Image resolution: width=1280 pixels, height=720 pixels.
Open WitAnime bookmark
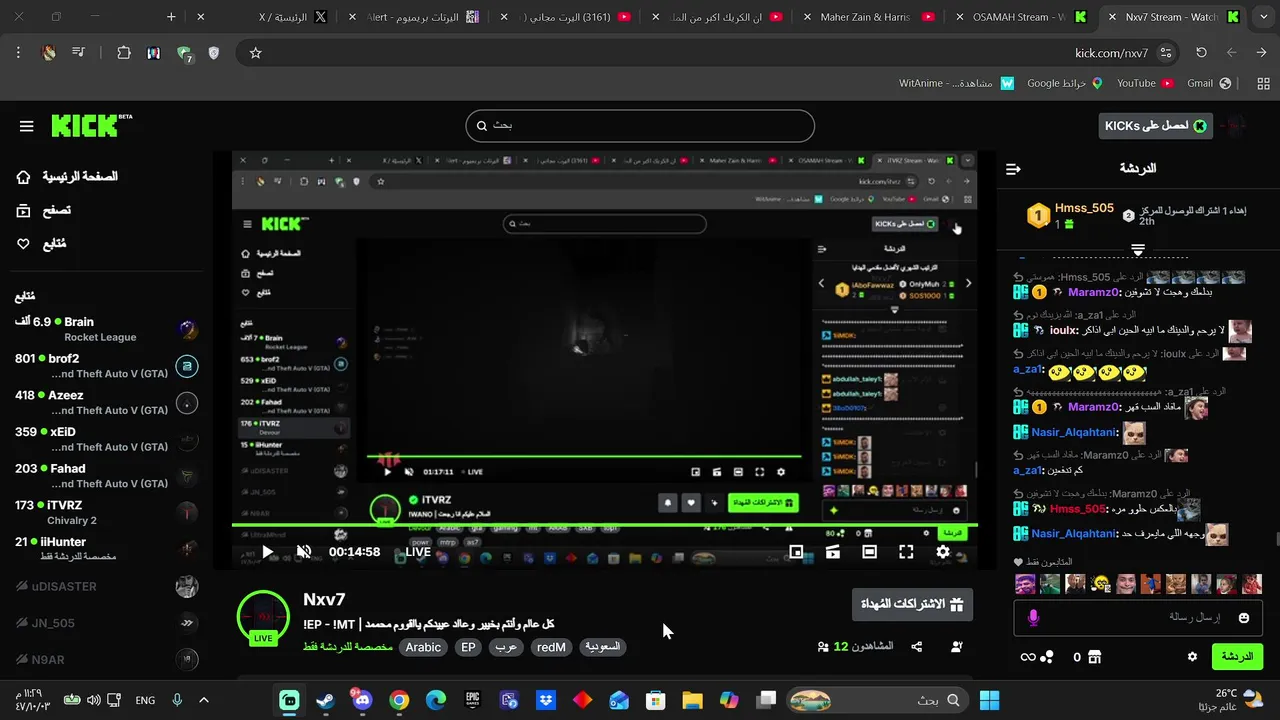[957, 84]
